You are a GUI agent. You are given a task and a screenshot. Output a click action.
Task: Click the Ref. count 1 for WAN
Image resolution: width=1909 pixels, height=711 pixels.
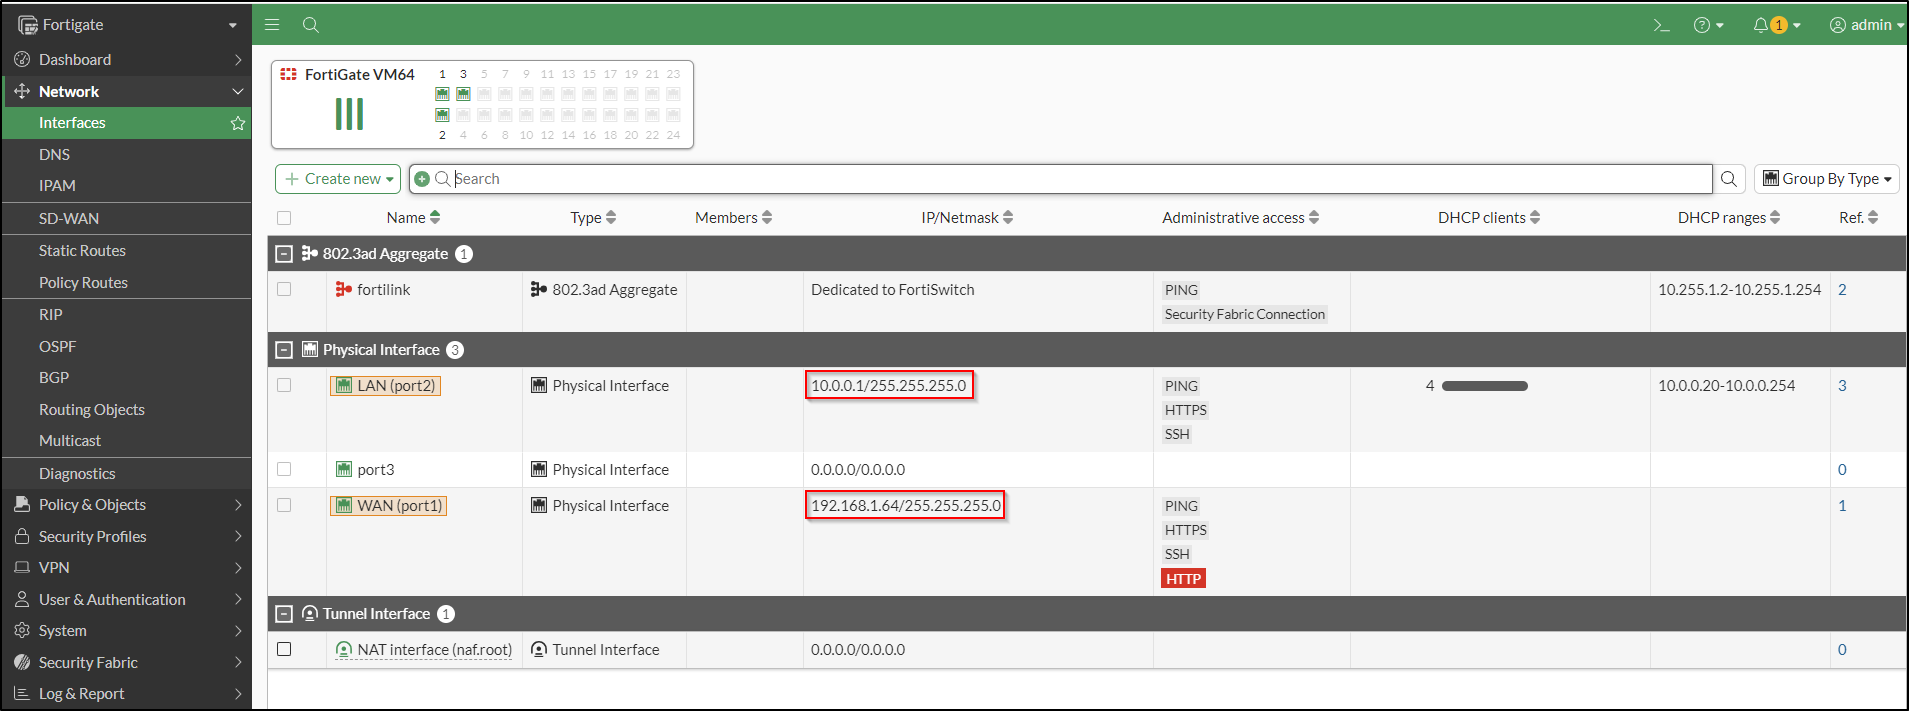(x=1842, y=506)
